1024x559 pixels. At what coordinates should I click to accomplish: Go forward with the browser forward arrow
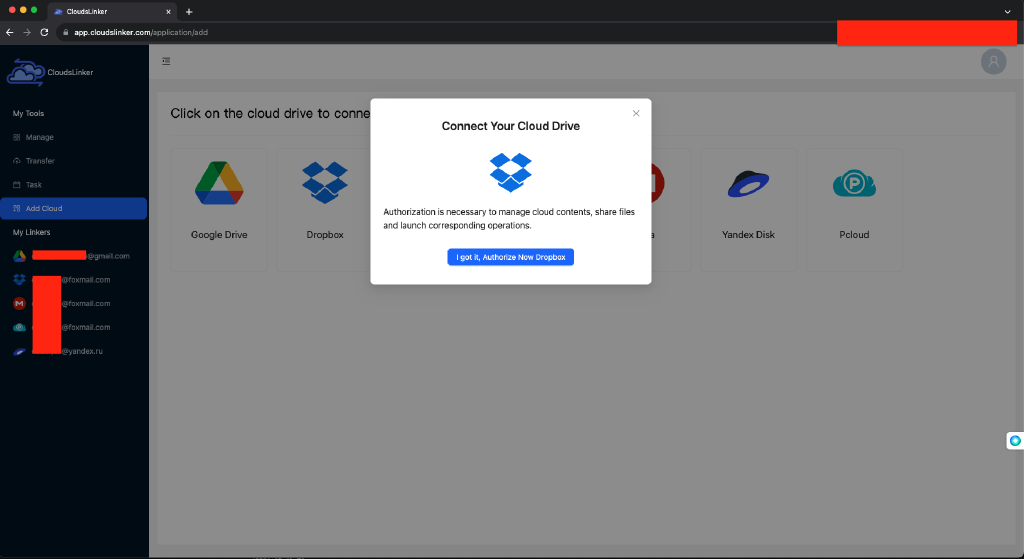point(27,32)
